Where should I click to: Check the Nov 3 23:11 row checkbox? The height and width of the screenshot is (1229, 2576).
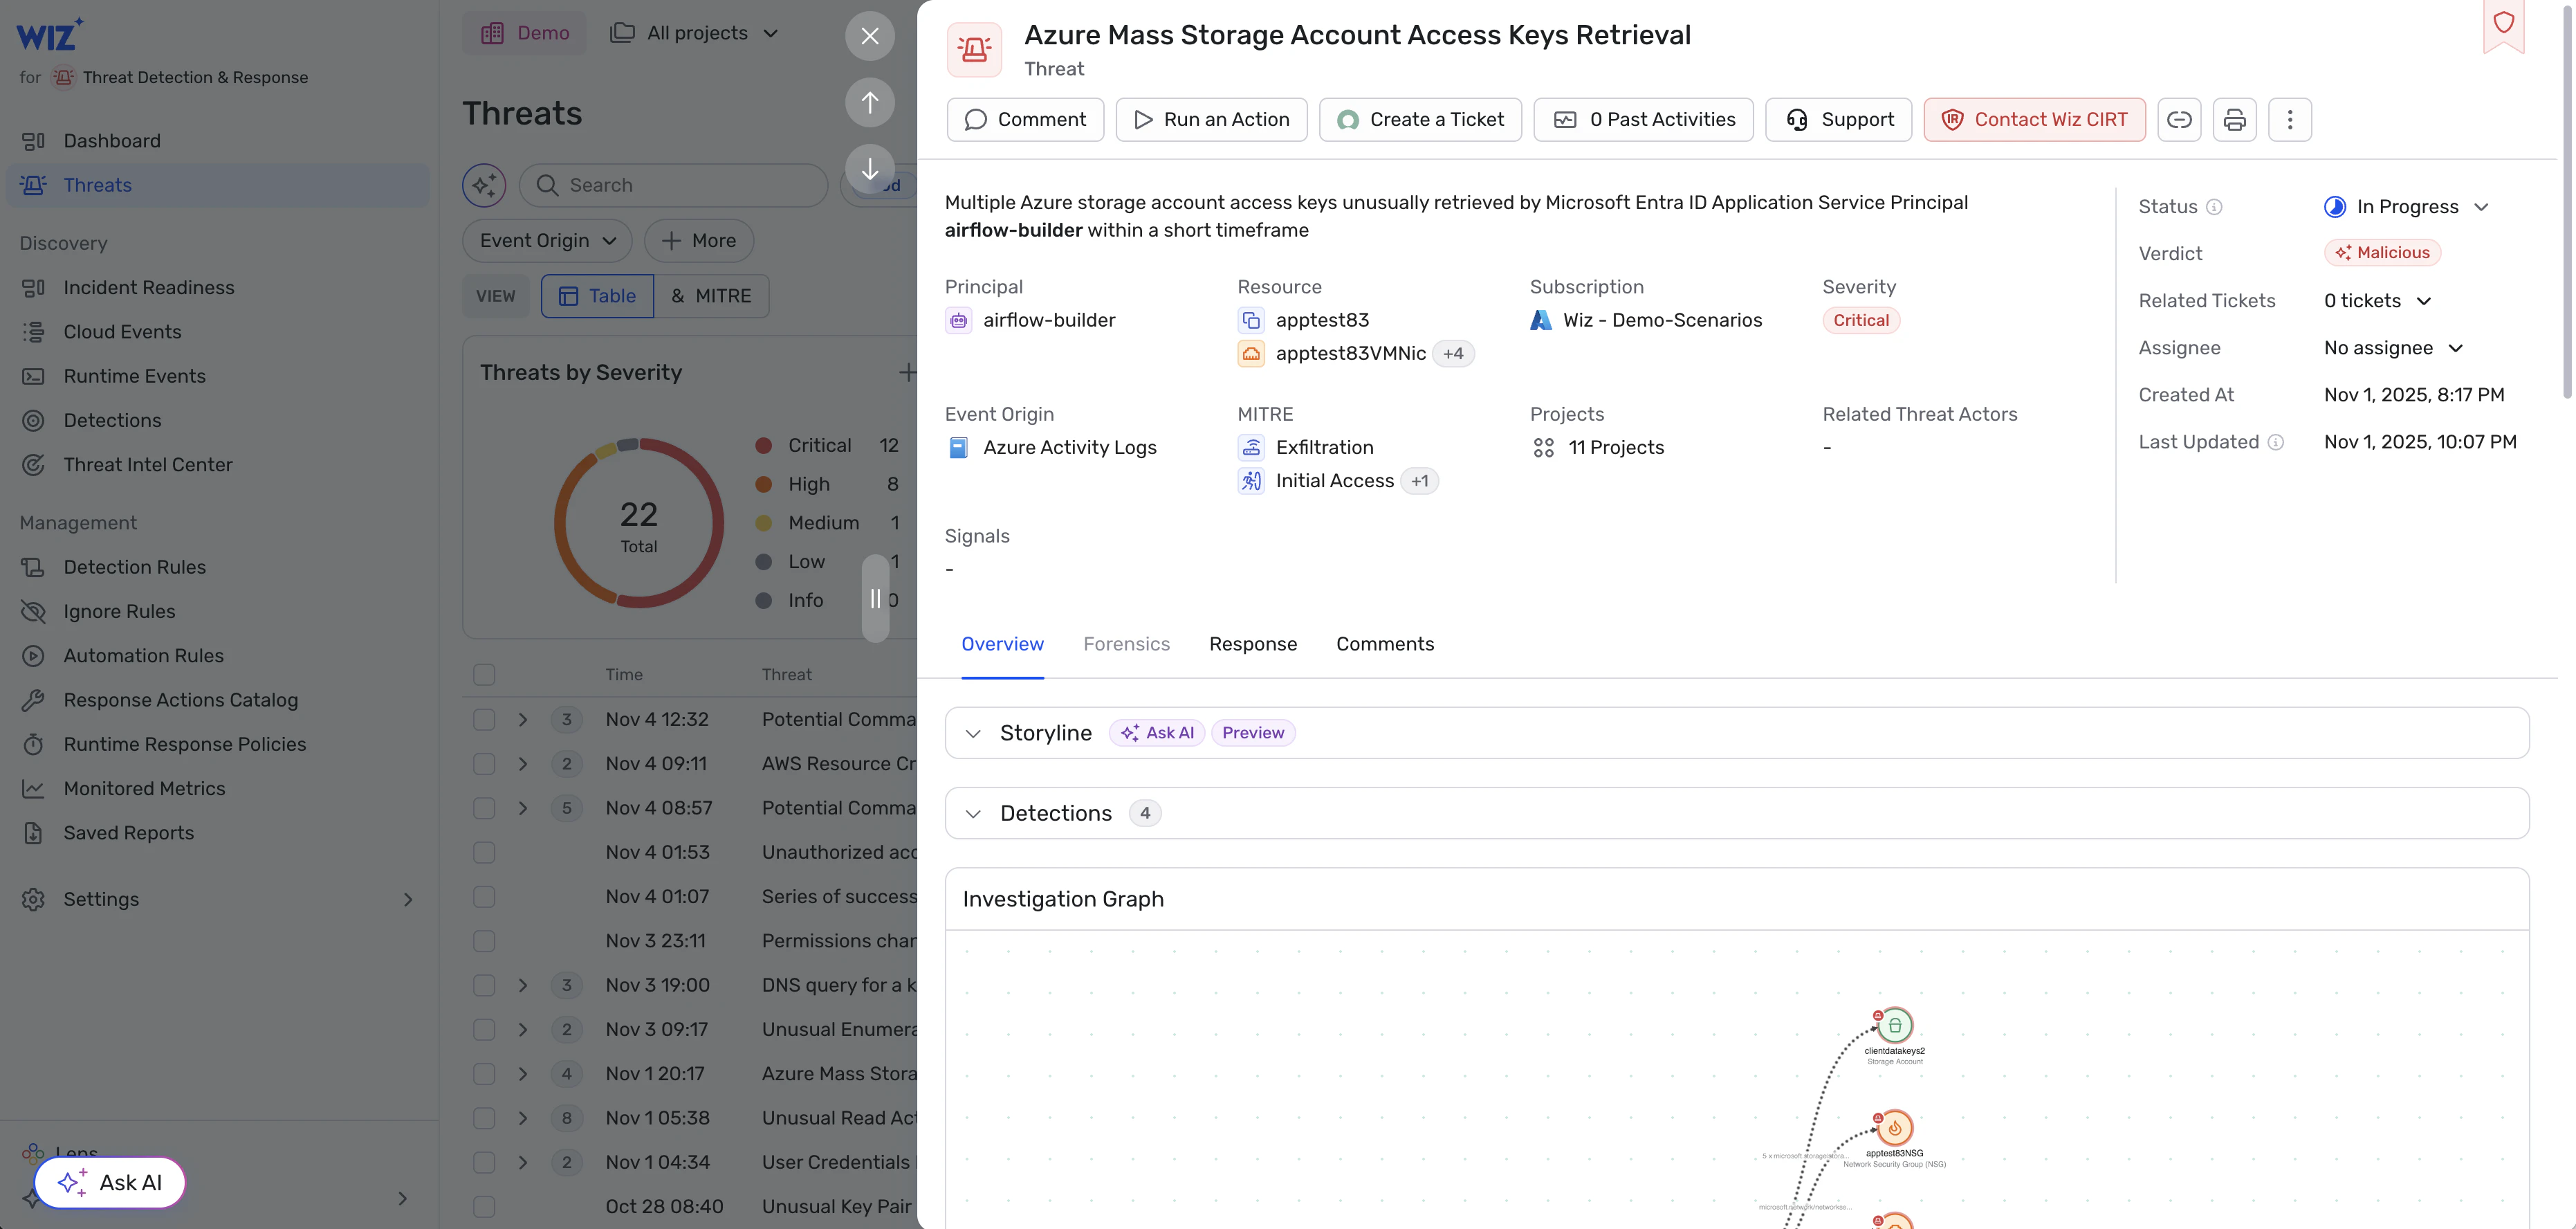[484, 941]
